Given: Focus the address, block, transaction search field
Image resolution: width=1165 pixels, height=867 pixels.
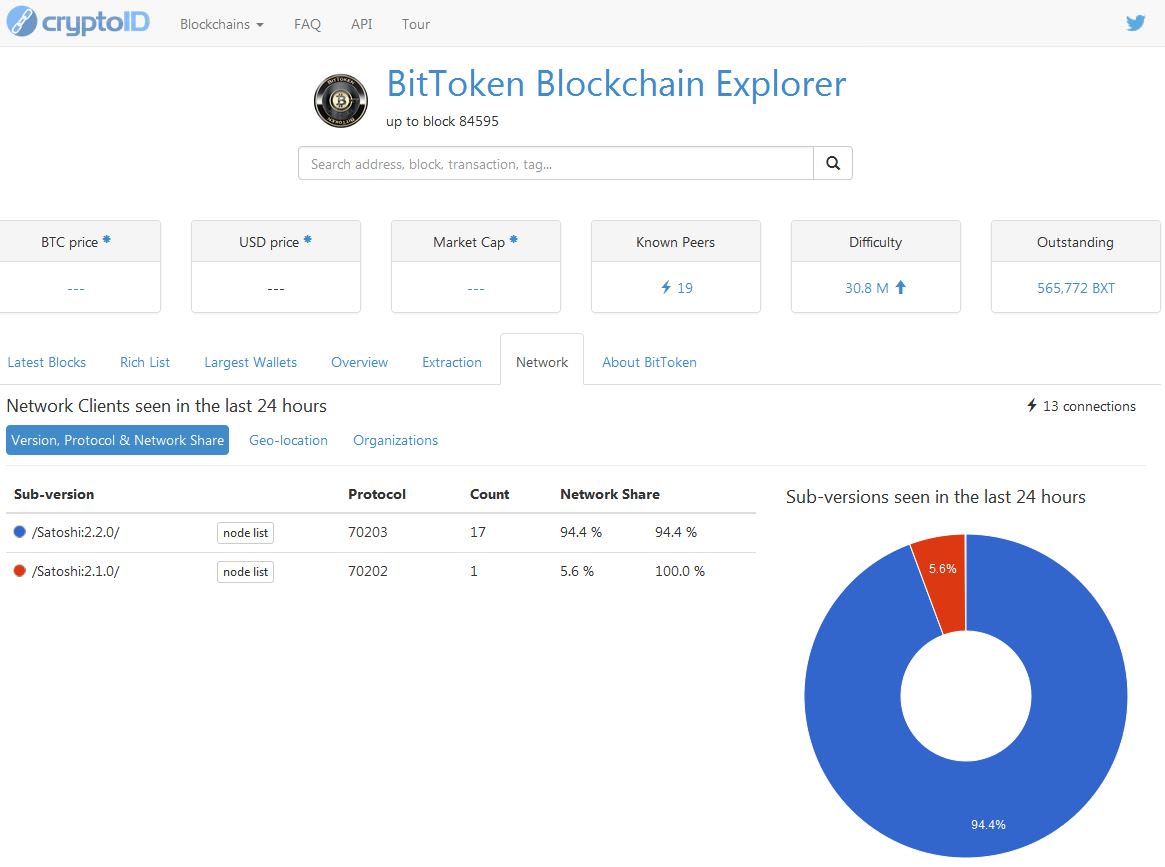Looking at the screenshot, I should 556,163.
